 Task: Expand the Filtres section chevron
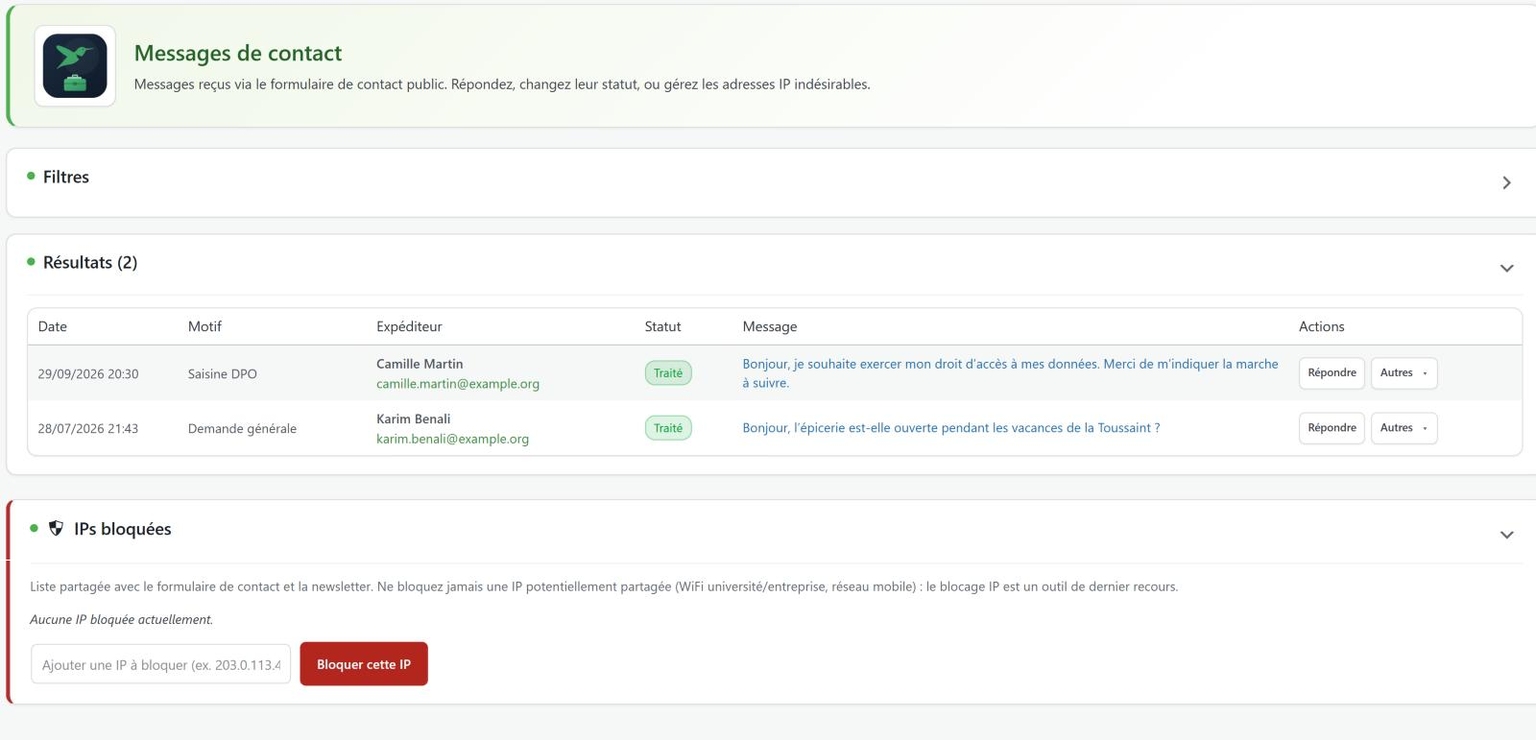click(1506, 183)
